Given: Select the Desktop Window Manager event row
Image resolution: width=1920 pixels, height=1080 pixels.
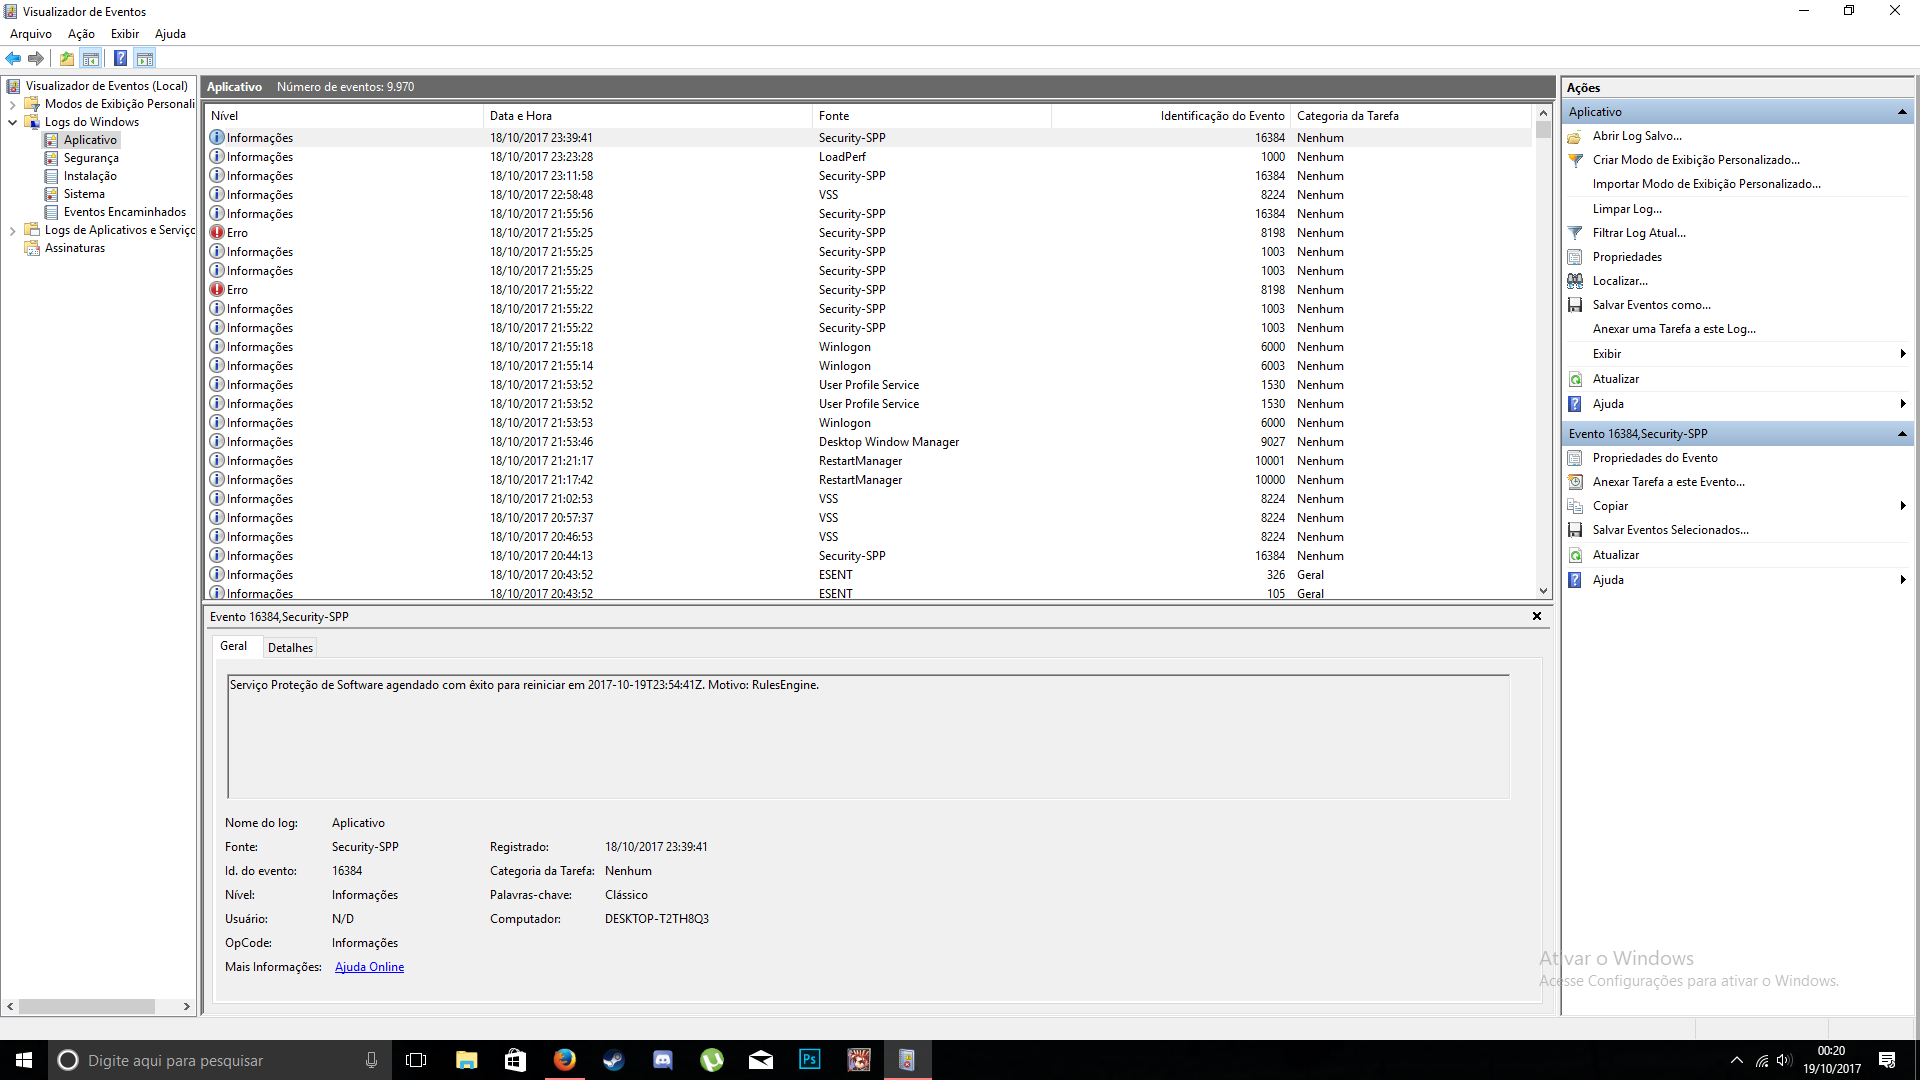Looking at the screenshot, I should pyautogui.click(x=868, y=442).
